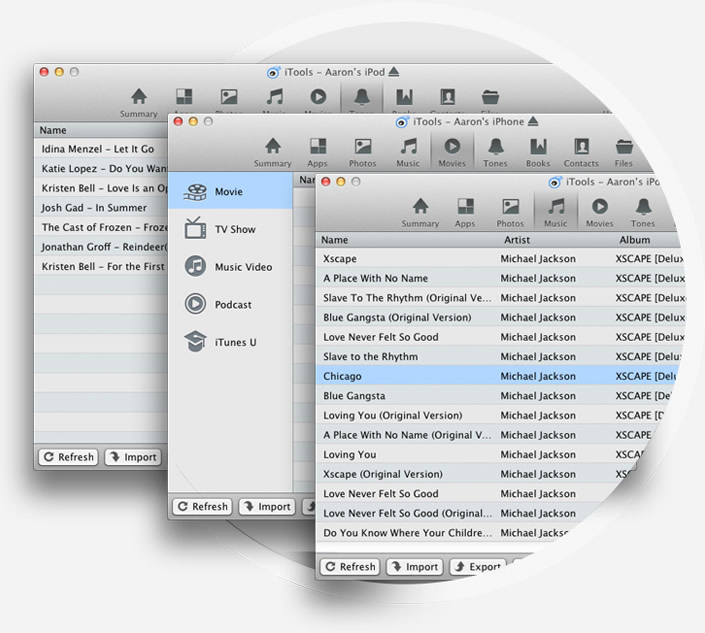Image resolution: width=705 pixels, height=633 pixels.
Task: Open the Files folder icon in iPhone window
Action: pos(624,151)
